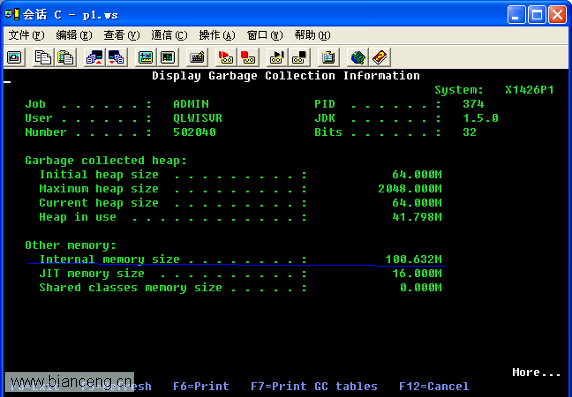This screenshot has width=572, height=397.
Task: Open the color mapping toolbar icon
Action: 168,57
